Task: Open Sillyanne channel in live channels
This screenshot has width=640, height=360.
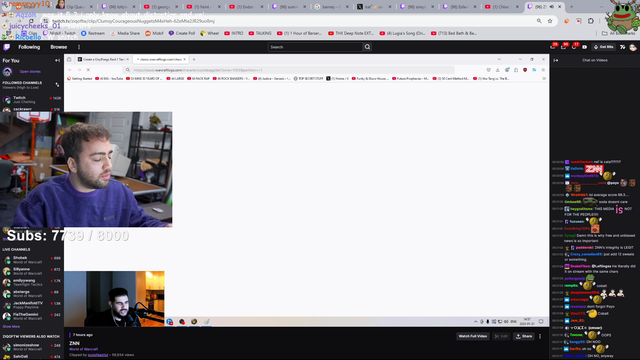Action: tap(31, 271)
